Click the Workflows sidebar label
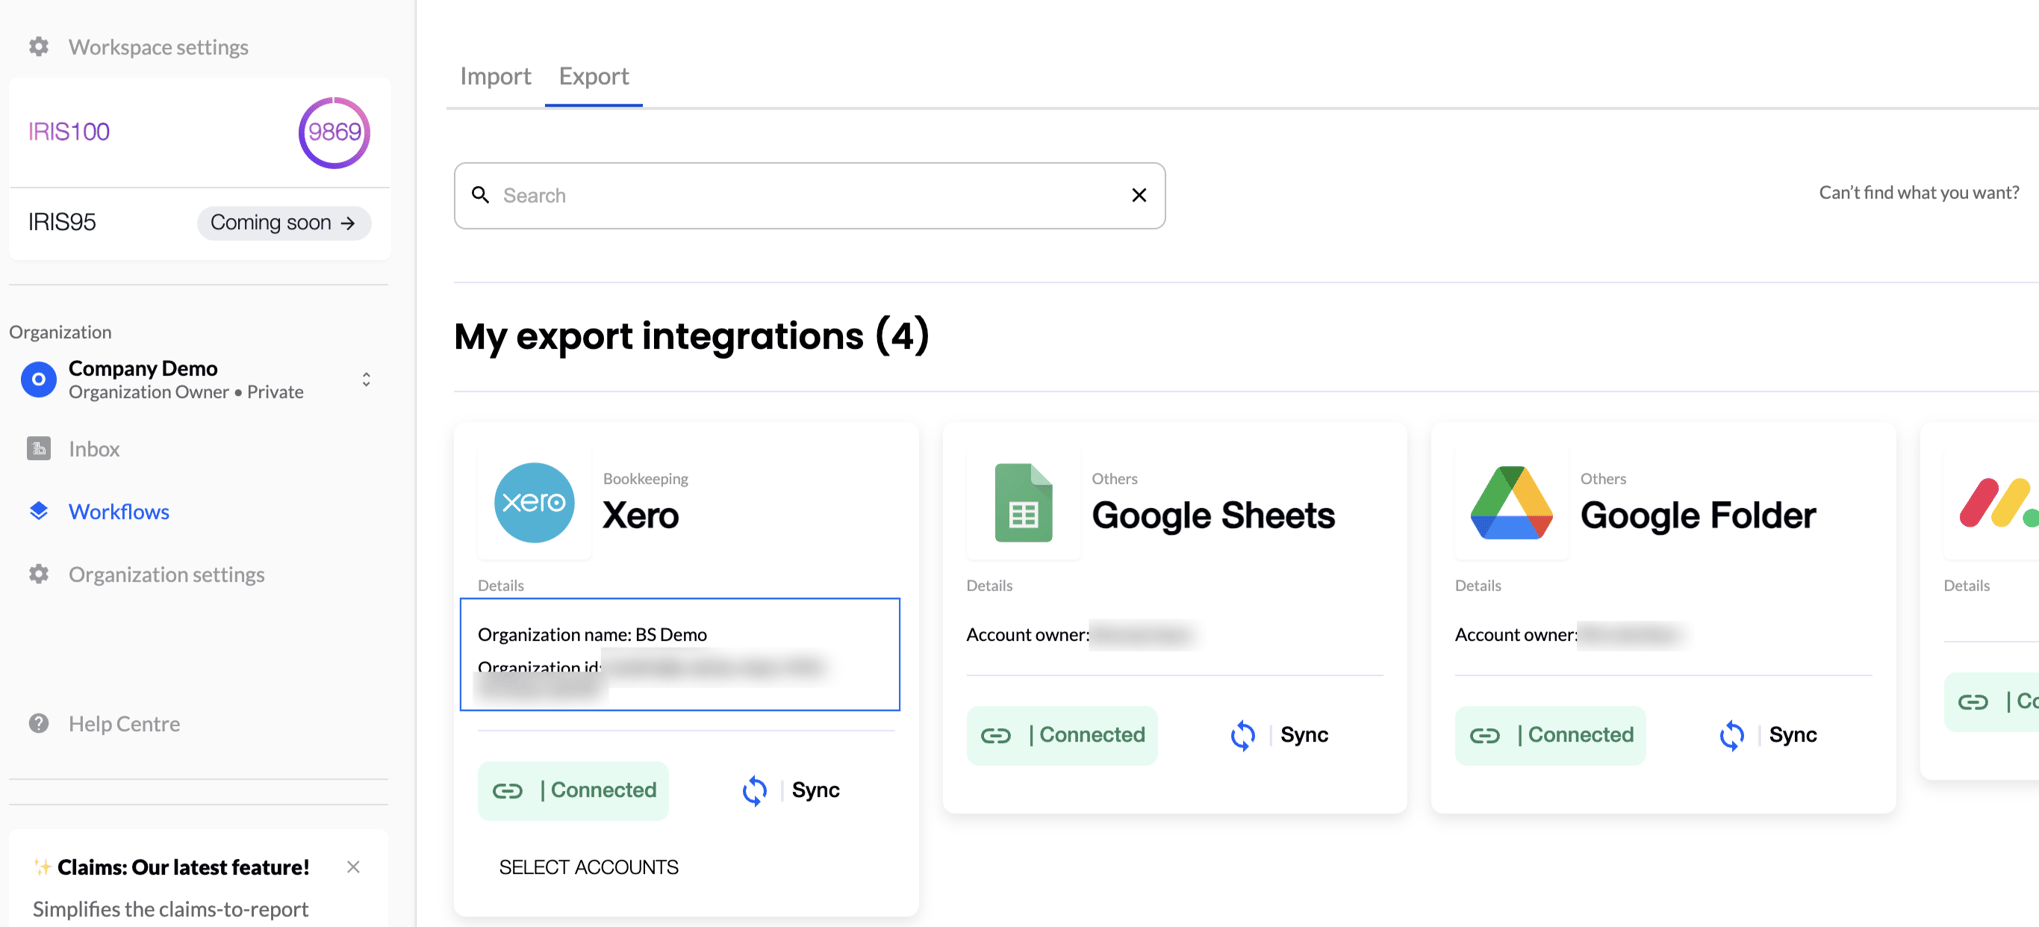Image resolution: width=2039 pixels, height=927 pixels. tap(119, 511)
